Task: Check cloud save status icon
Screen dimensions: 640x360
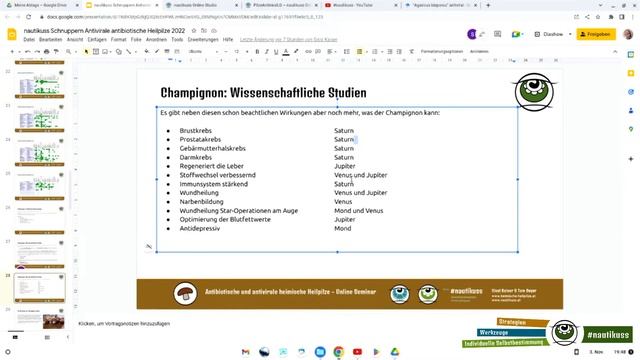Action: (213, 31)
